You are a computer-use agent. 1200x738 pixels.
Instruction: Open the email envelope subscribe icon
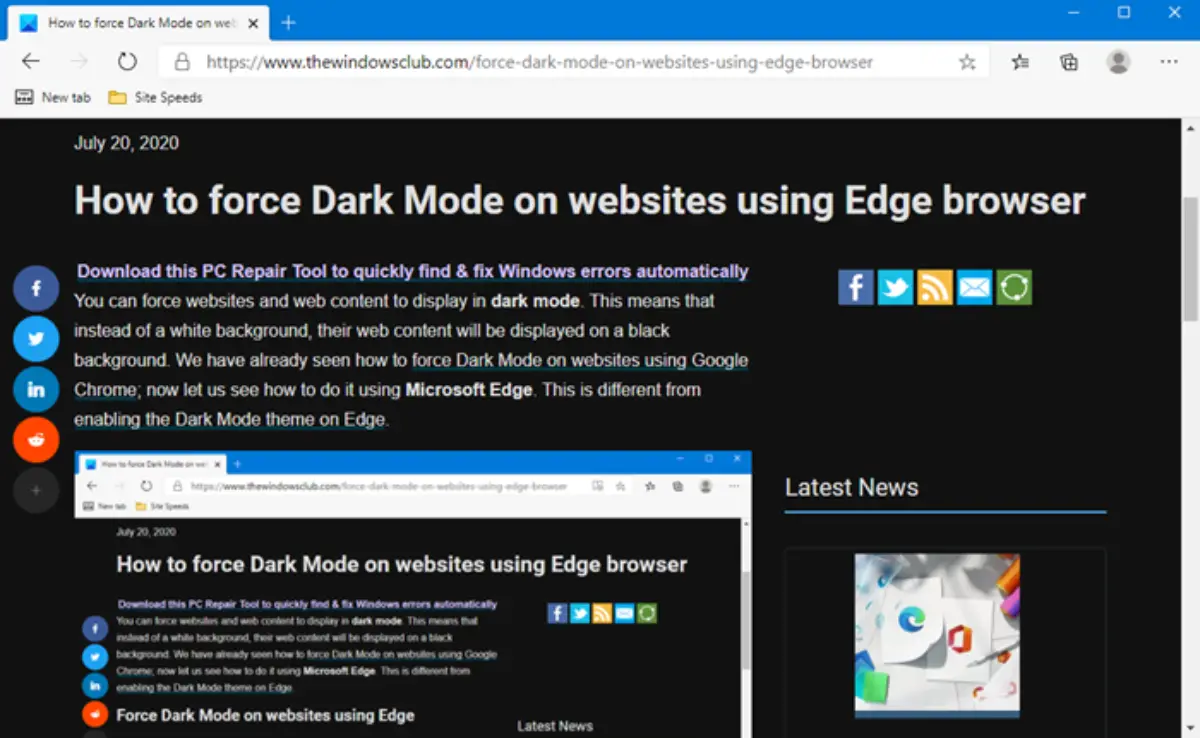(974, 287)
